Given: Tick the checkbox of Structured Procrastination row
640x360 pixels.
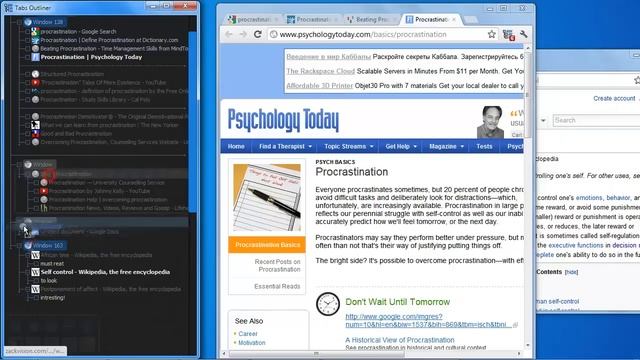Looking at the screenshot, I should point(28,74).
